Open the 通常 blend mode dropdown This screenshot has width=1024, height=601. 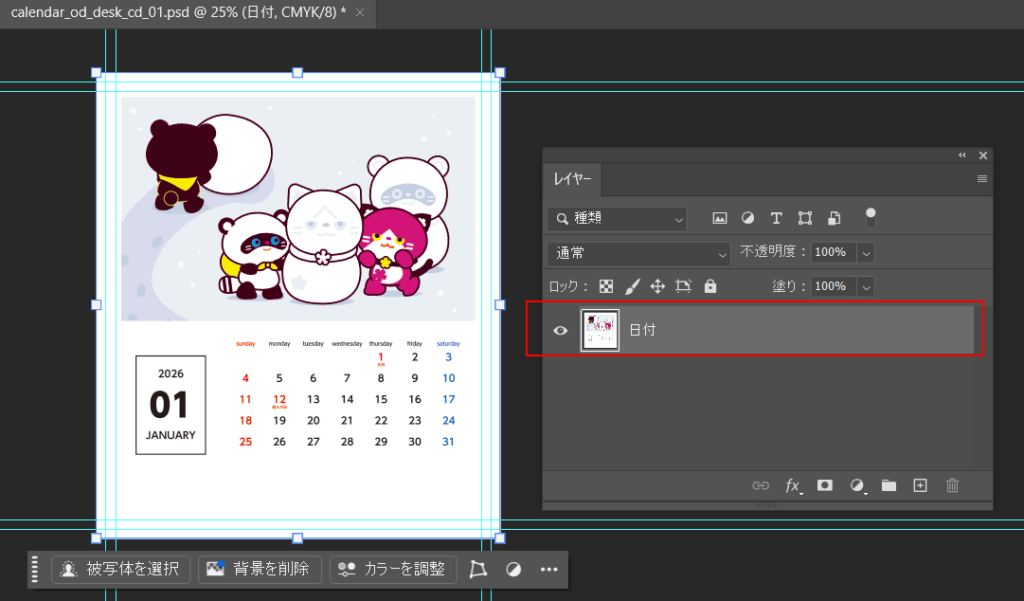tap(640, 253)
